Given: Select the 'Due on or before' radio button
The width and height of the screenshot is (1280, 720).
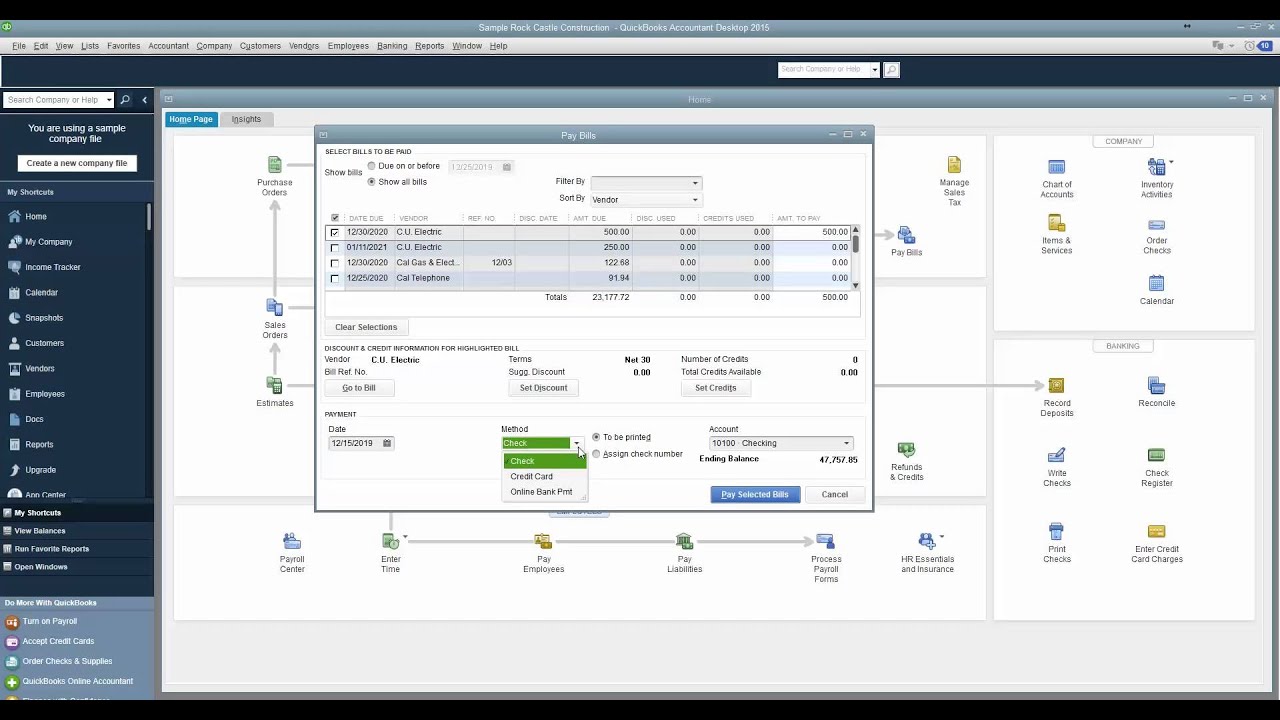Looking at the screenshot, I should pos(372,166).
